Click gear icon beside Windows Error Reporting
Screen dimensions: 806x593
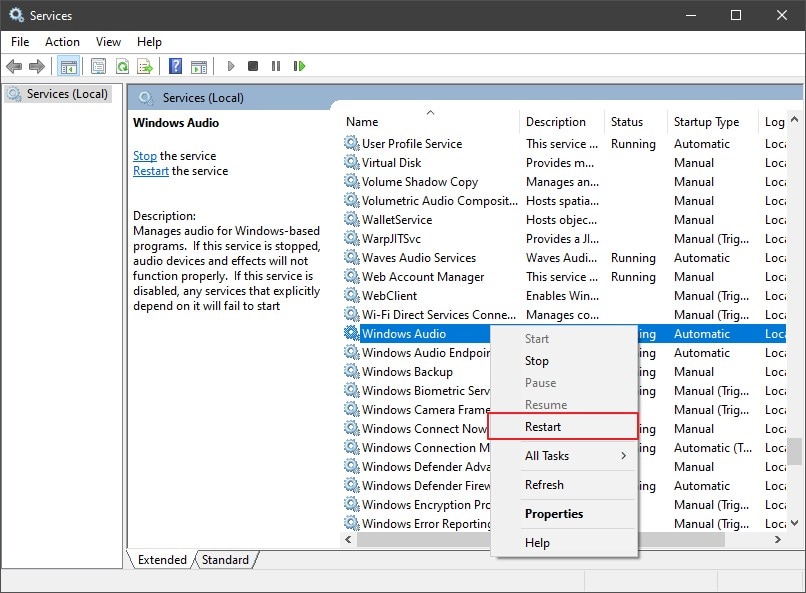pos(352,524)
